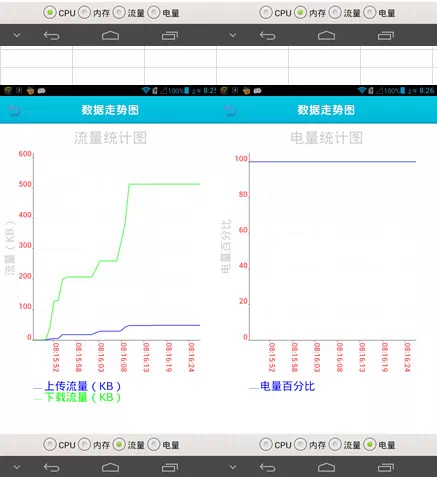This screenshot has width=437, height=477.
Task: Tap the 流量统计图 chart heading
Action: [110, 138]
